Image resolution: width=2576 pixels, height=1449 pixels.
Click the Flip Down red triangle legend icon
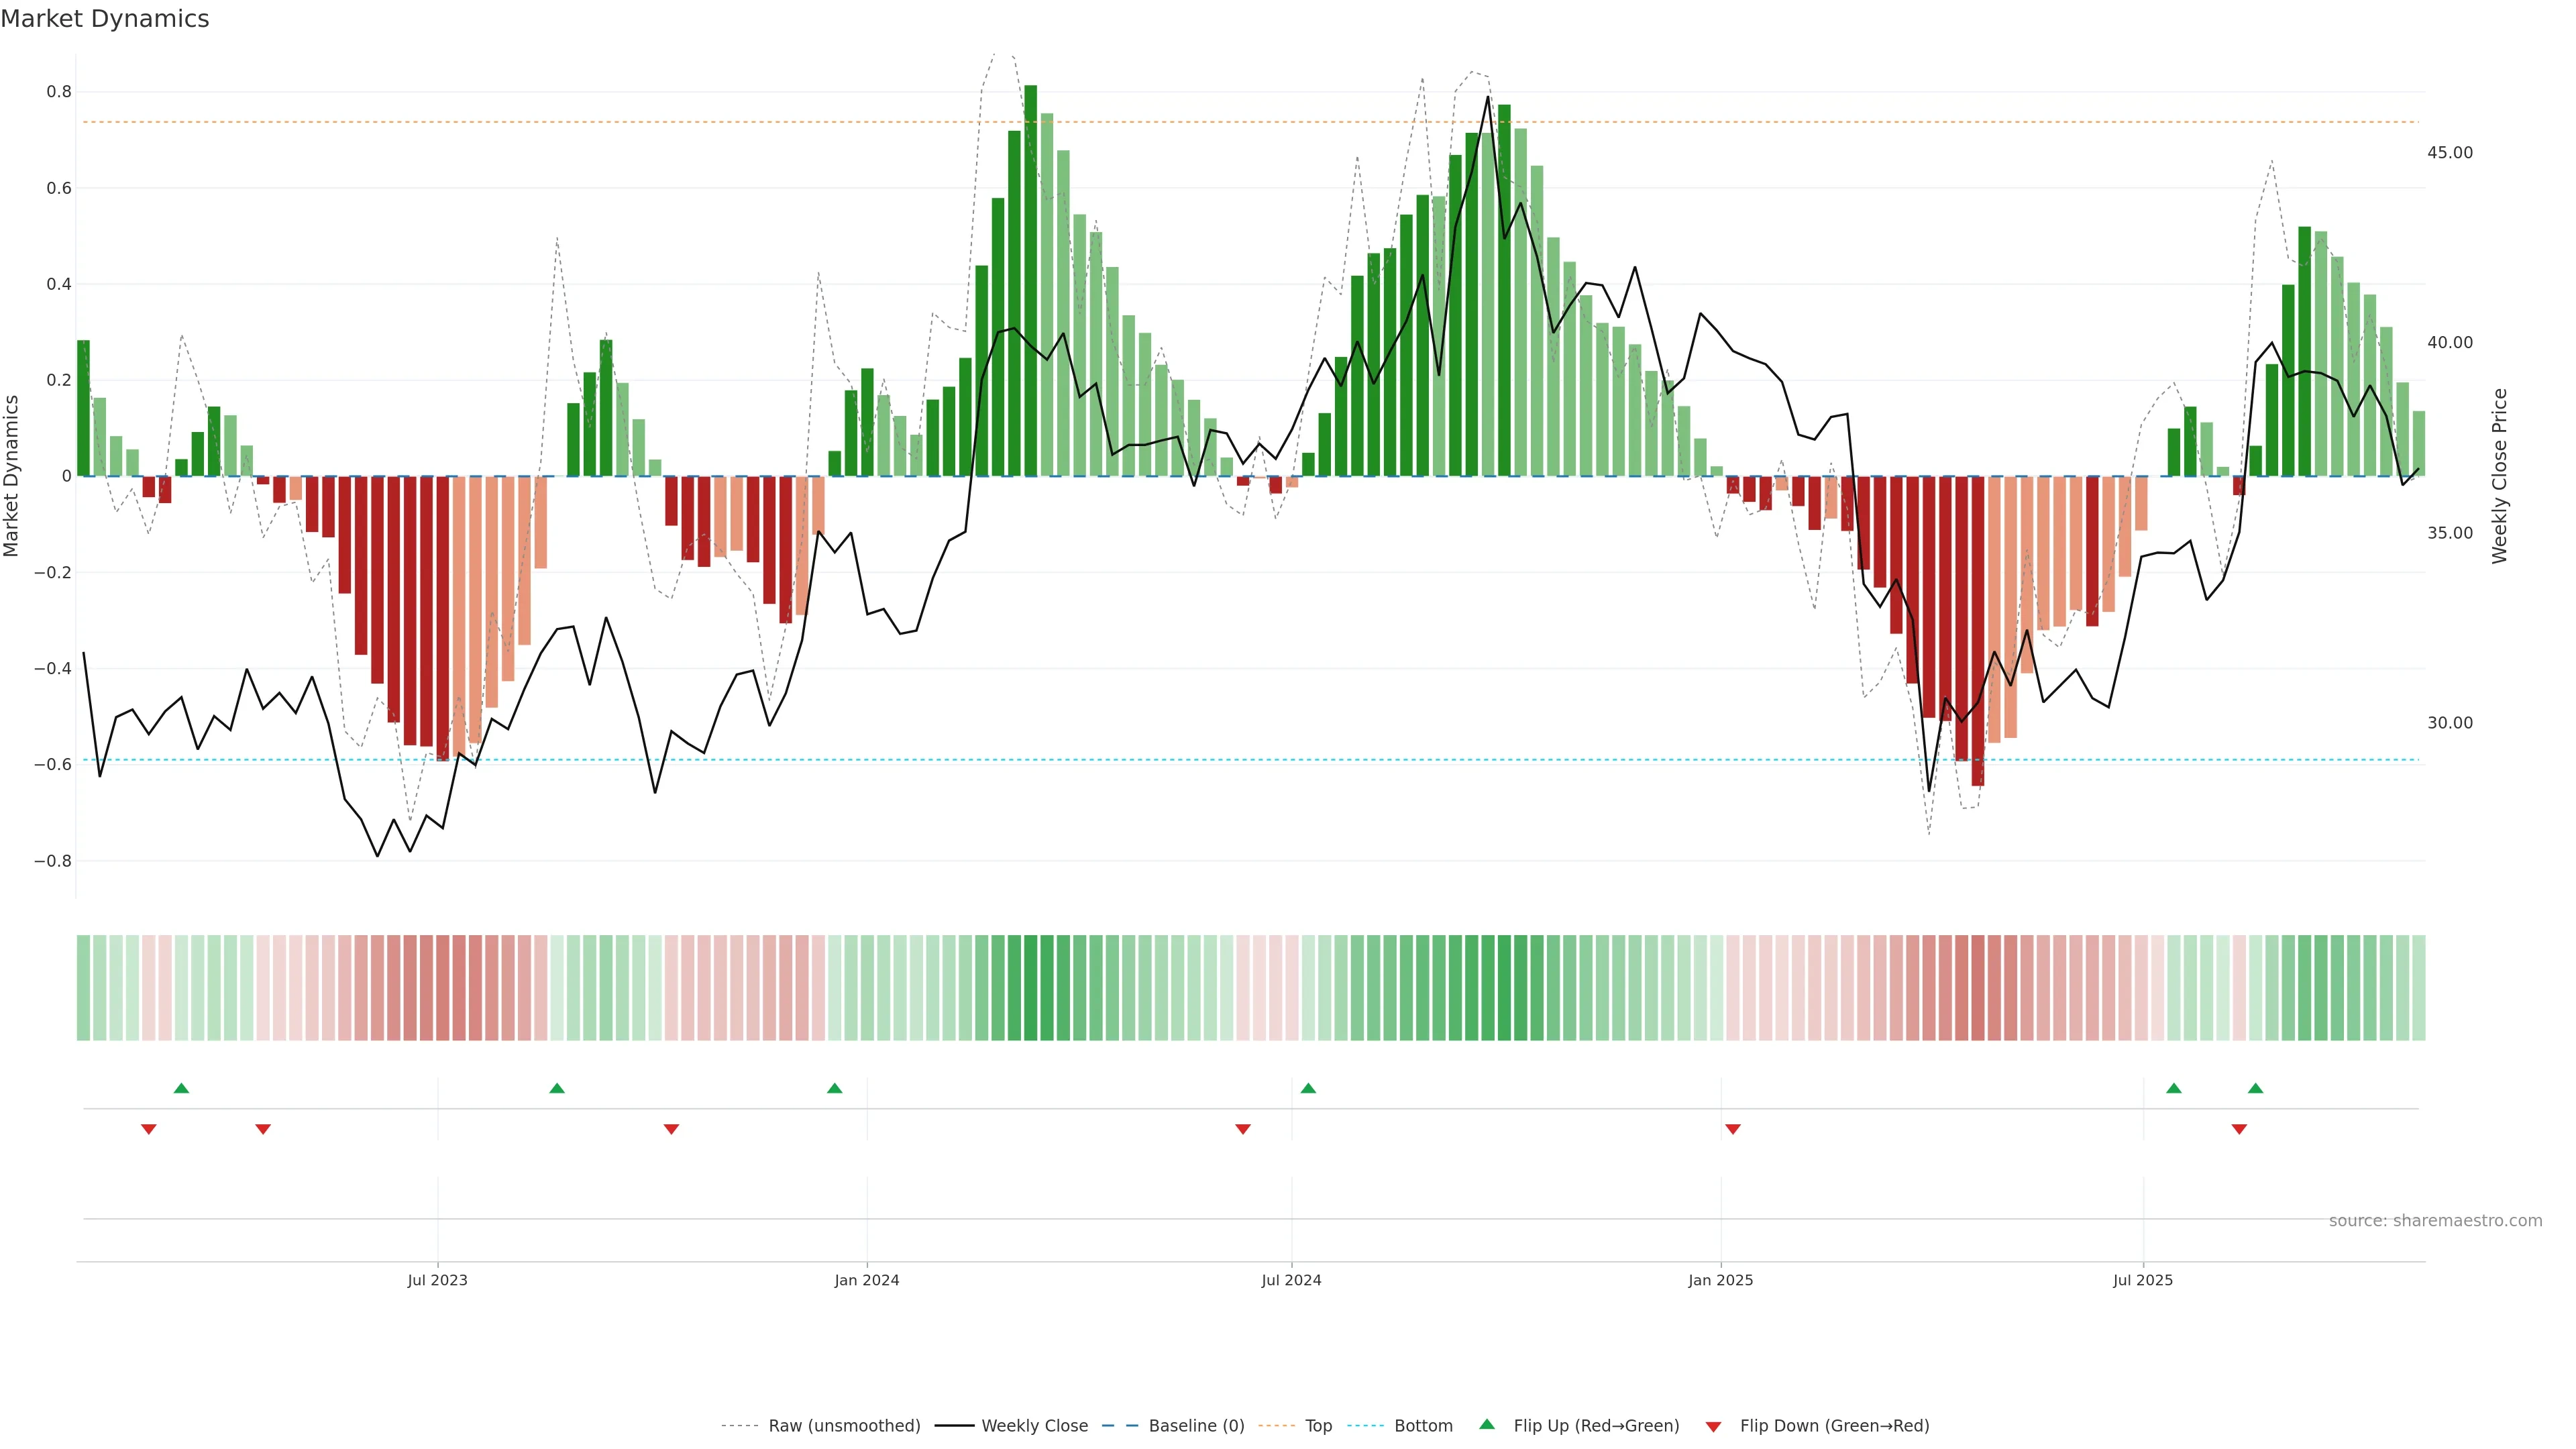(x=1713, y=1426)
